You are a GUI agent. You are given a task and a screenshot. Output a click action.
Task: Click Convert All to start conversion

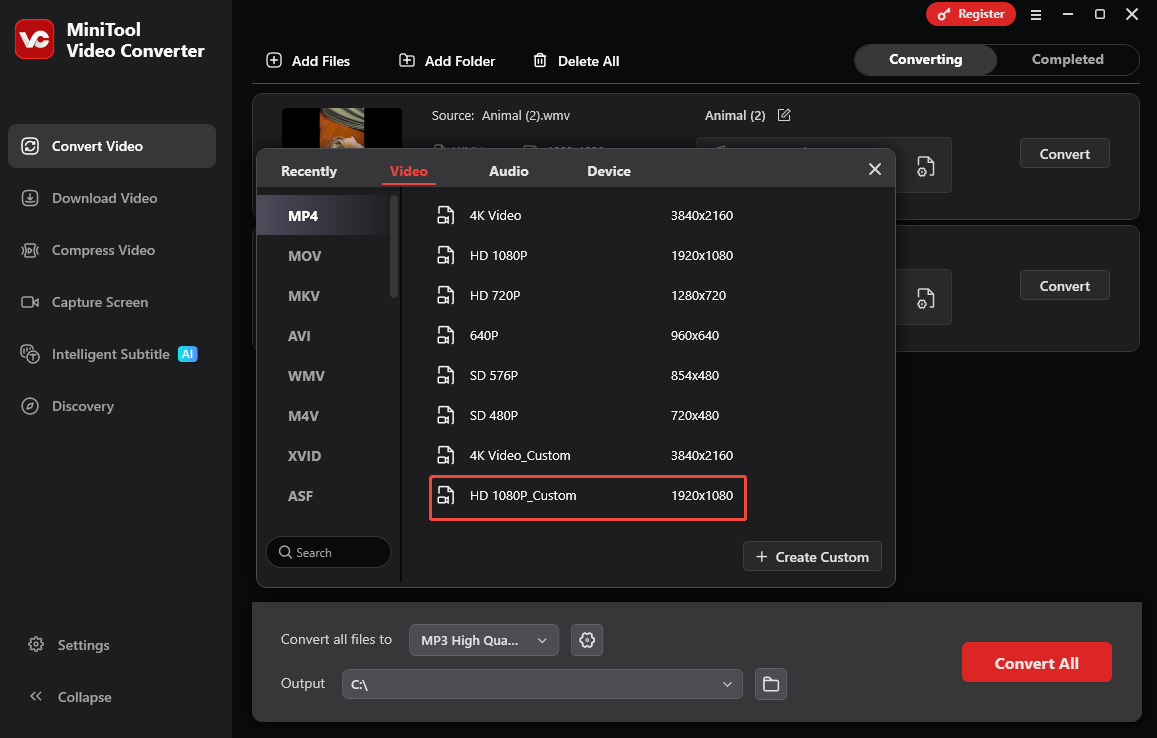(x=1036, y=661)
